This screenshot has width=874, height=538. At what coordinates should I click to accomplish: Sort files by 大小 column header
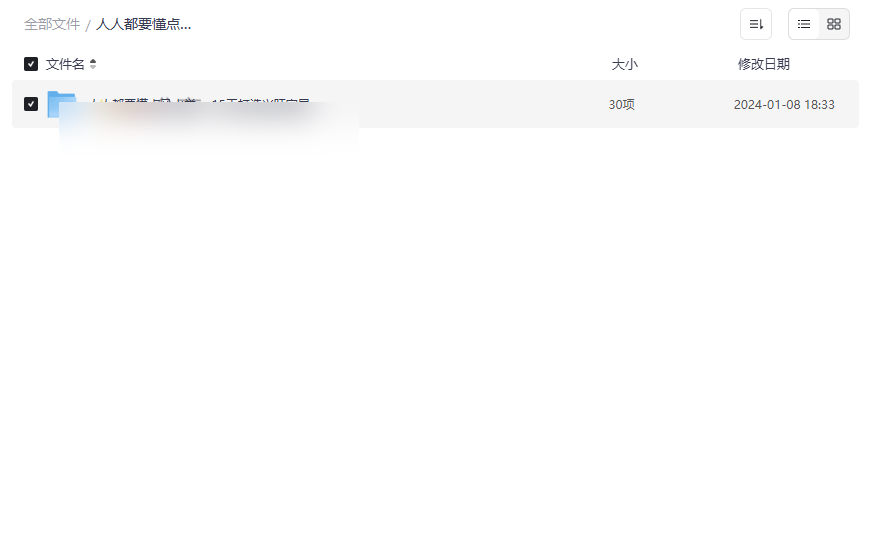pyautogui.click(x=624, y=64)
